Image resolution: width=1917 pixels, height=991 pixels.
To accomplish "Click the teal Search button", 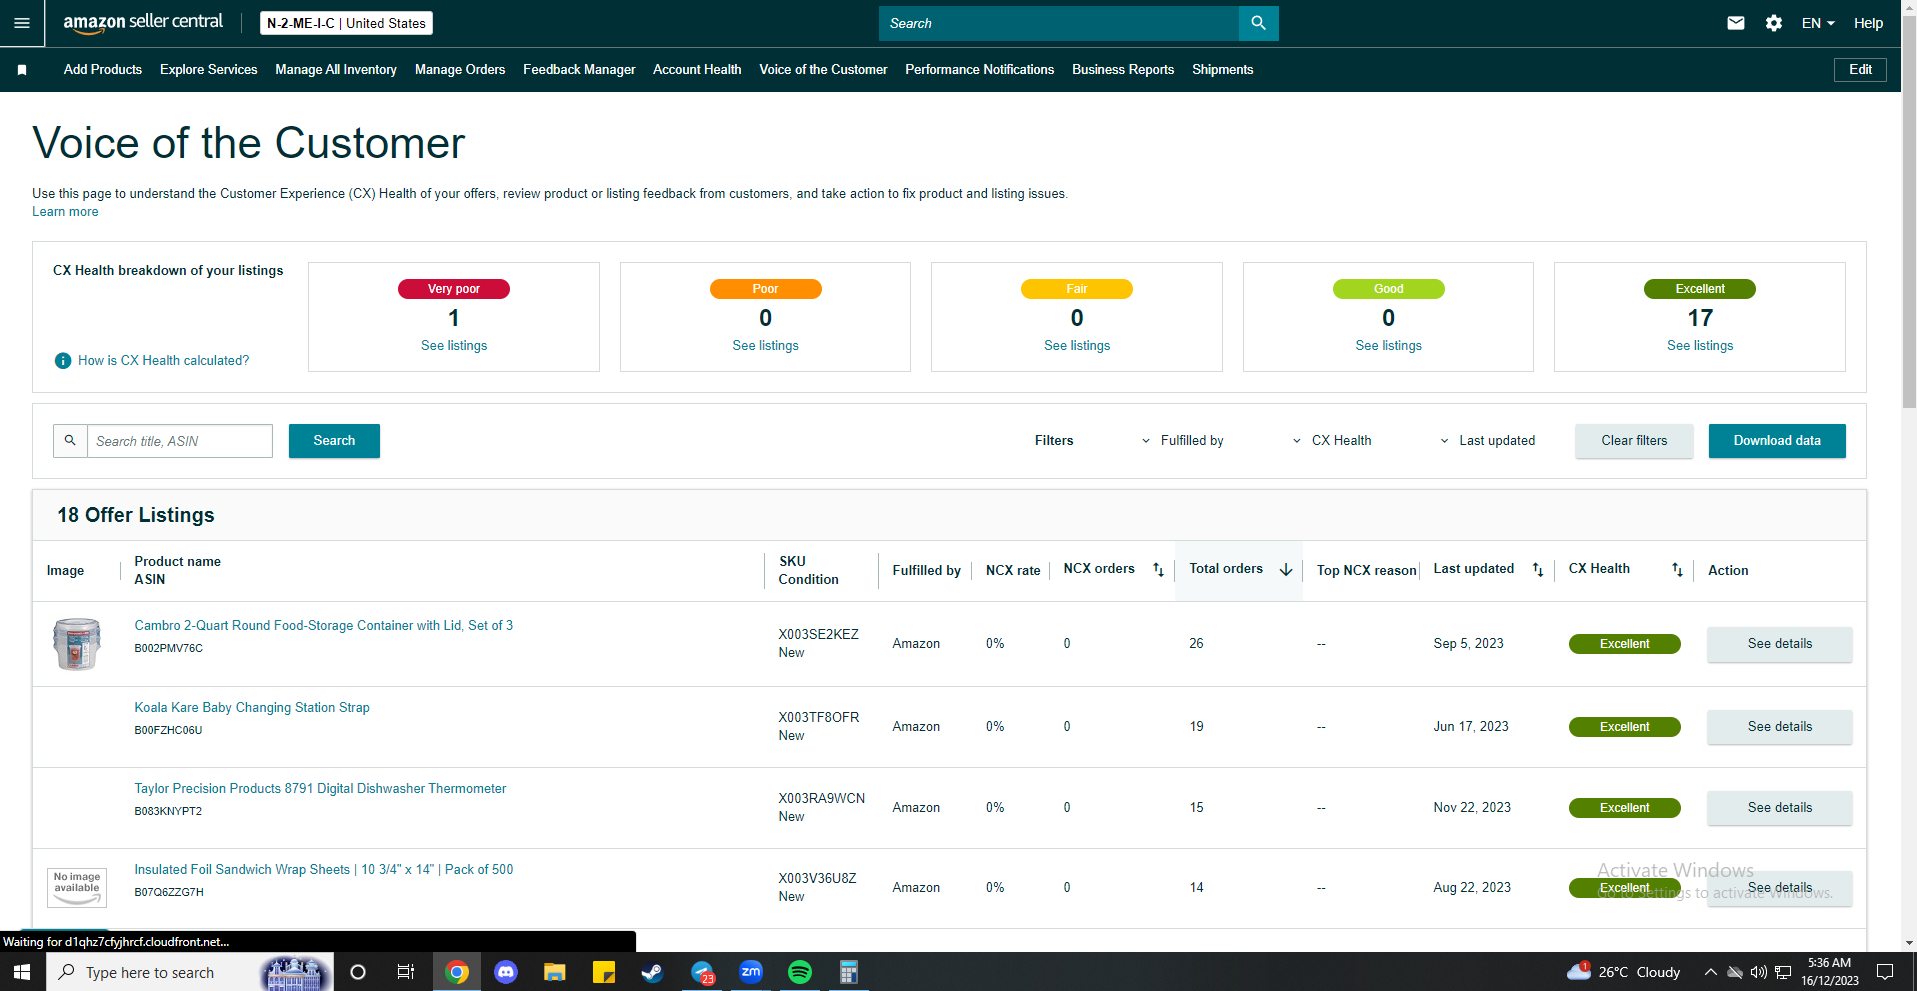I will click(334, 441).
